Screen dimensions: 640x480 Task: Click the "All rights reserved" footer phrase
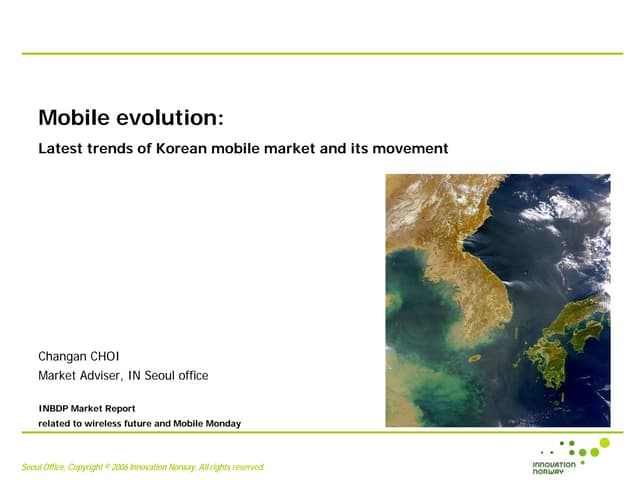[x=231, y=467]
